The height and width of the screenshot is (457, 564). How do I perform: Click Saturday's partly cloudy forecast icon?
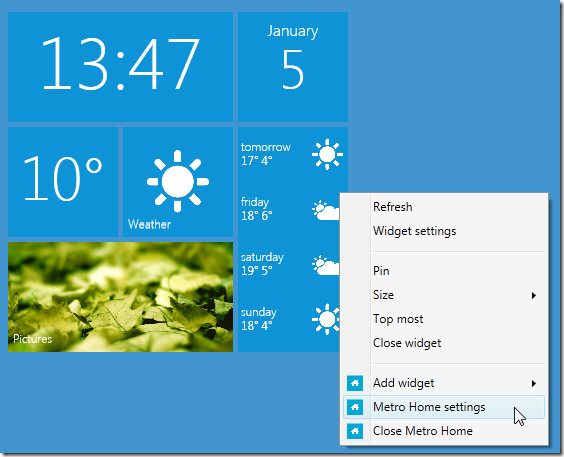pyautogui.click(x=326, y=265)
